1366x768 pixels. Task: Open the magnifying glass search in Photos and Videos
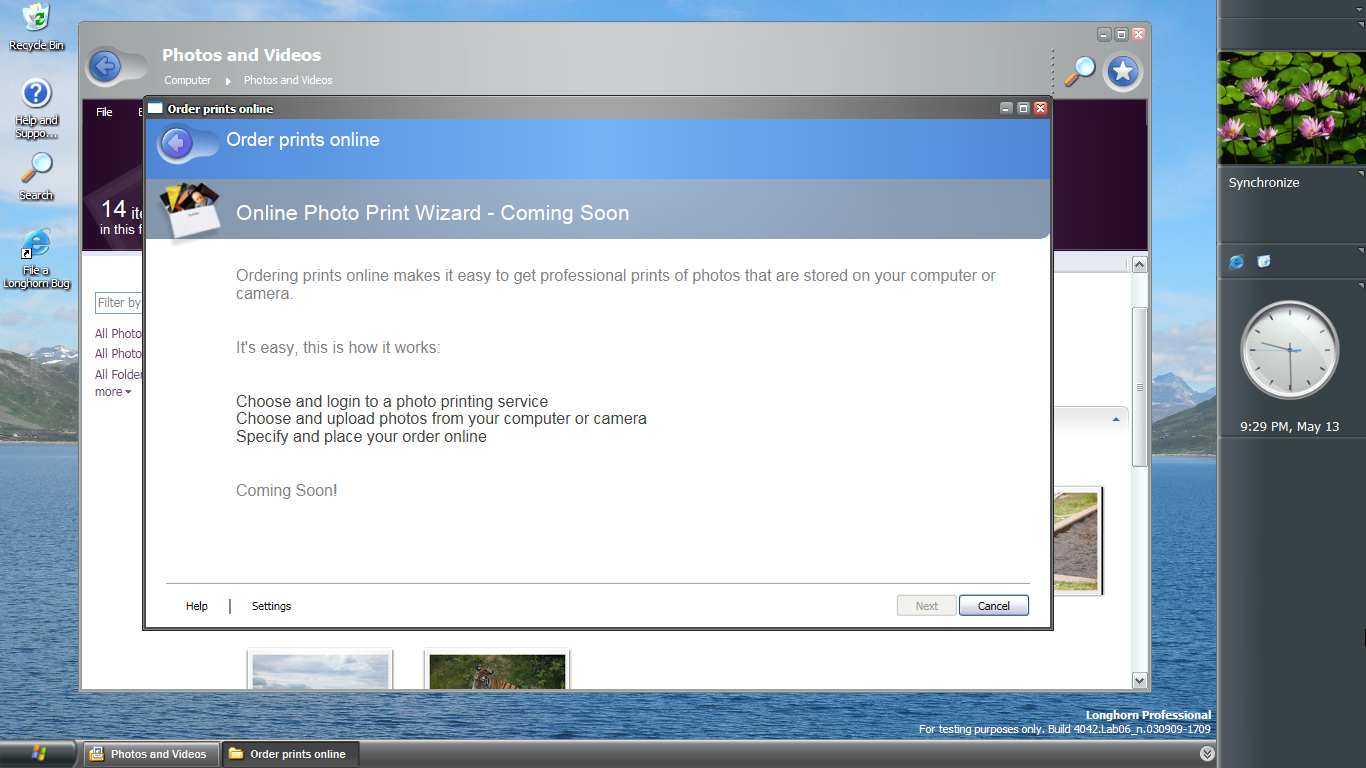pos(1079,71)
